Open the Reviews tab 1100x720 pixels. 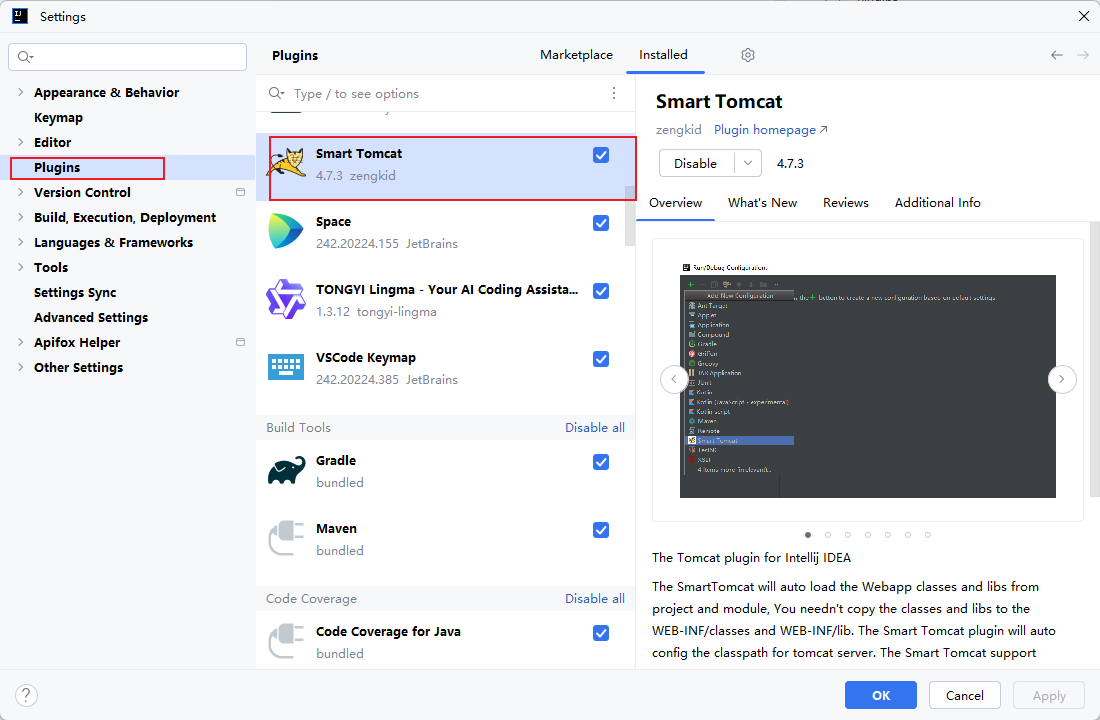(845, 203)
